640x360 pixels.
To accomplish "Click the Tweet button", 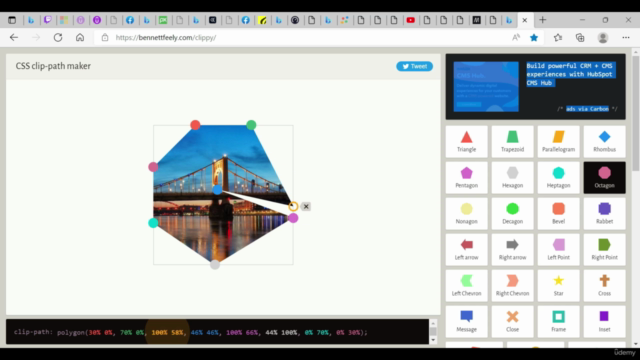I will (414, 66).
